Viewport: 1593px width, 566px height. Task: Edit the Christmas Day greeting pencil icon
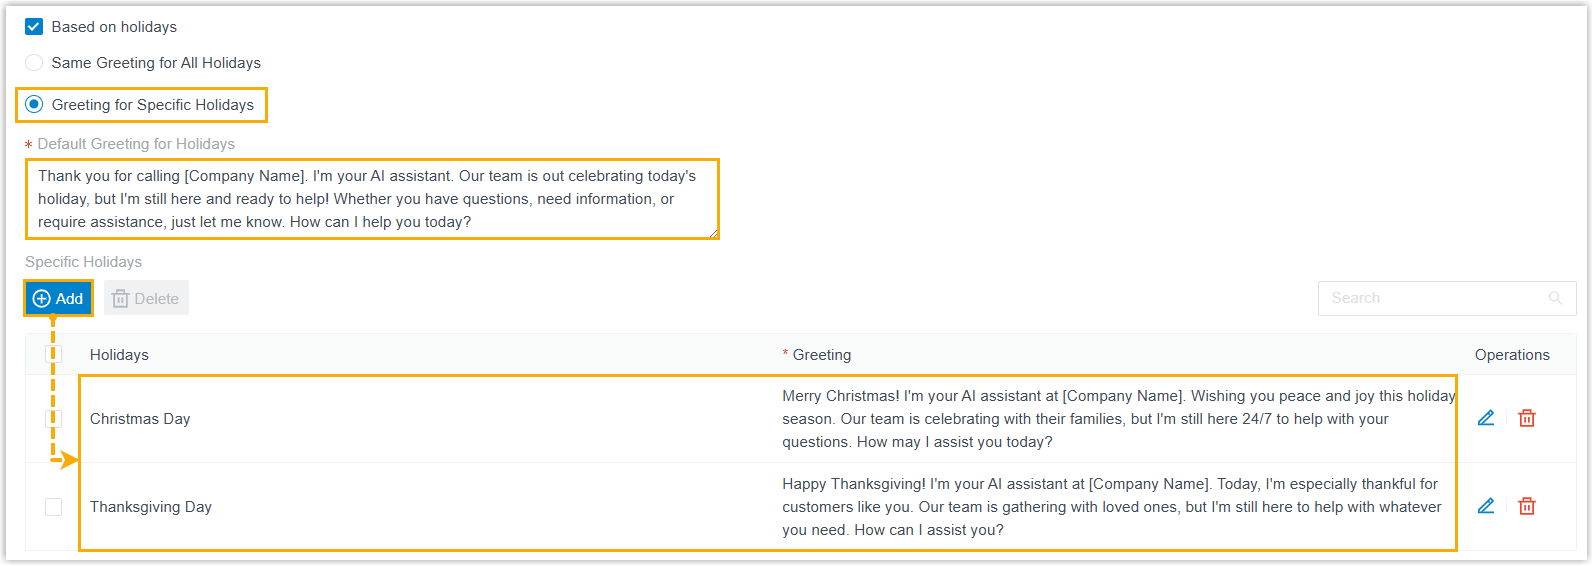click(1486, 418)
